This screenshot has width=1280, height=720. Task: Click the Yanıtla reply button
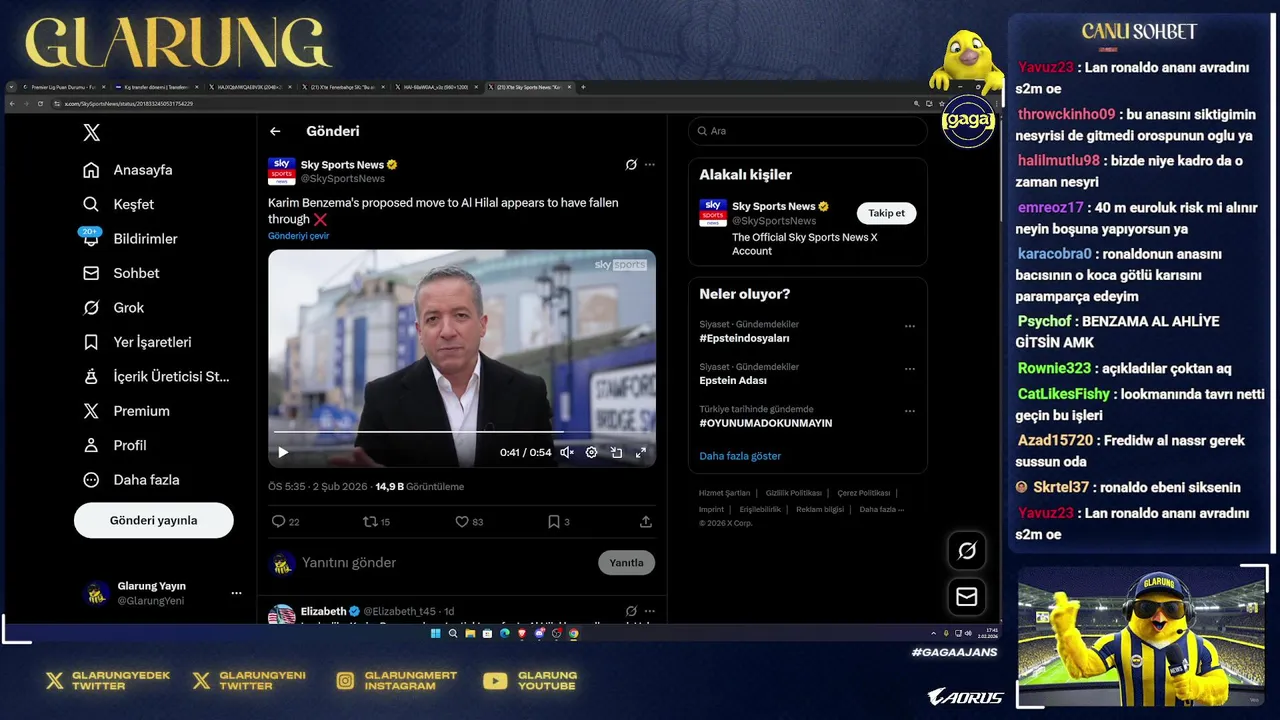[626, 562]
